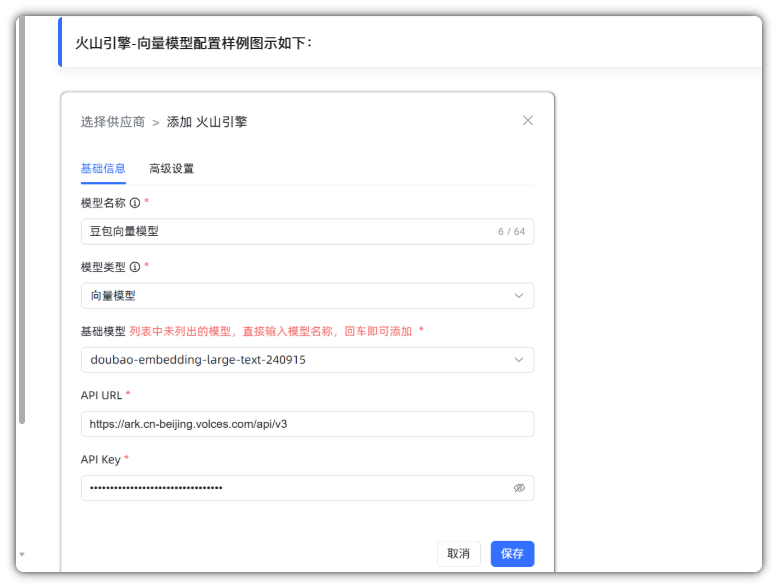Toggle API Key visibility eye icon
Screen dimensions: 778x588
pyautogui.click(x=519, y=488)
